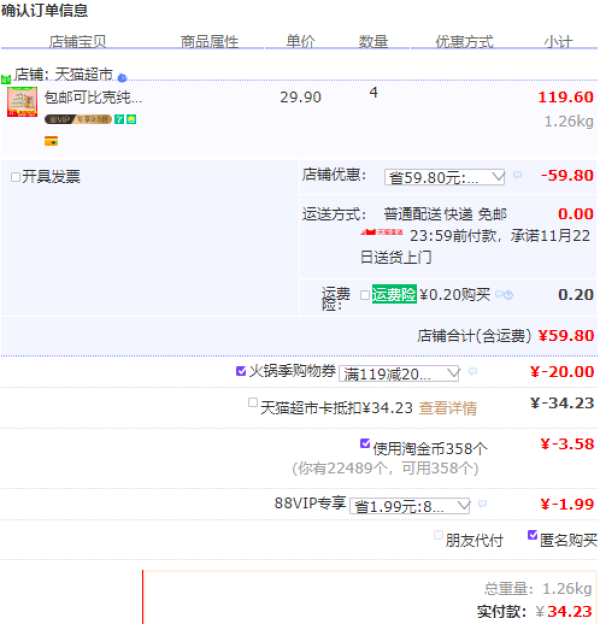Click the green shield guarantee icon

[x=131, y=119]
